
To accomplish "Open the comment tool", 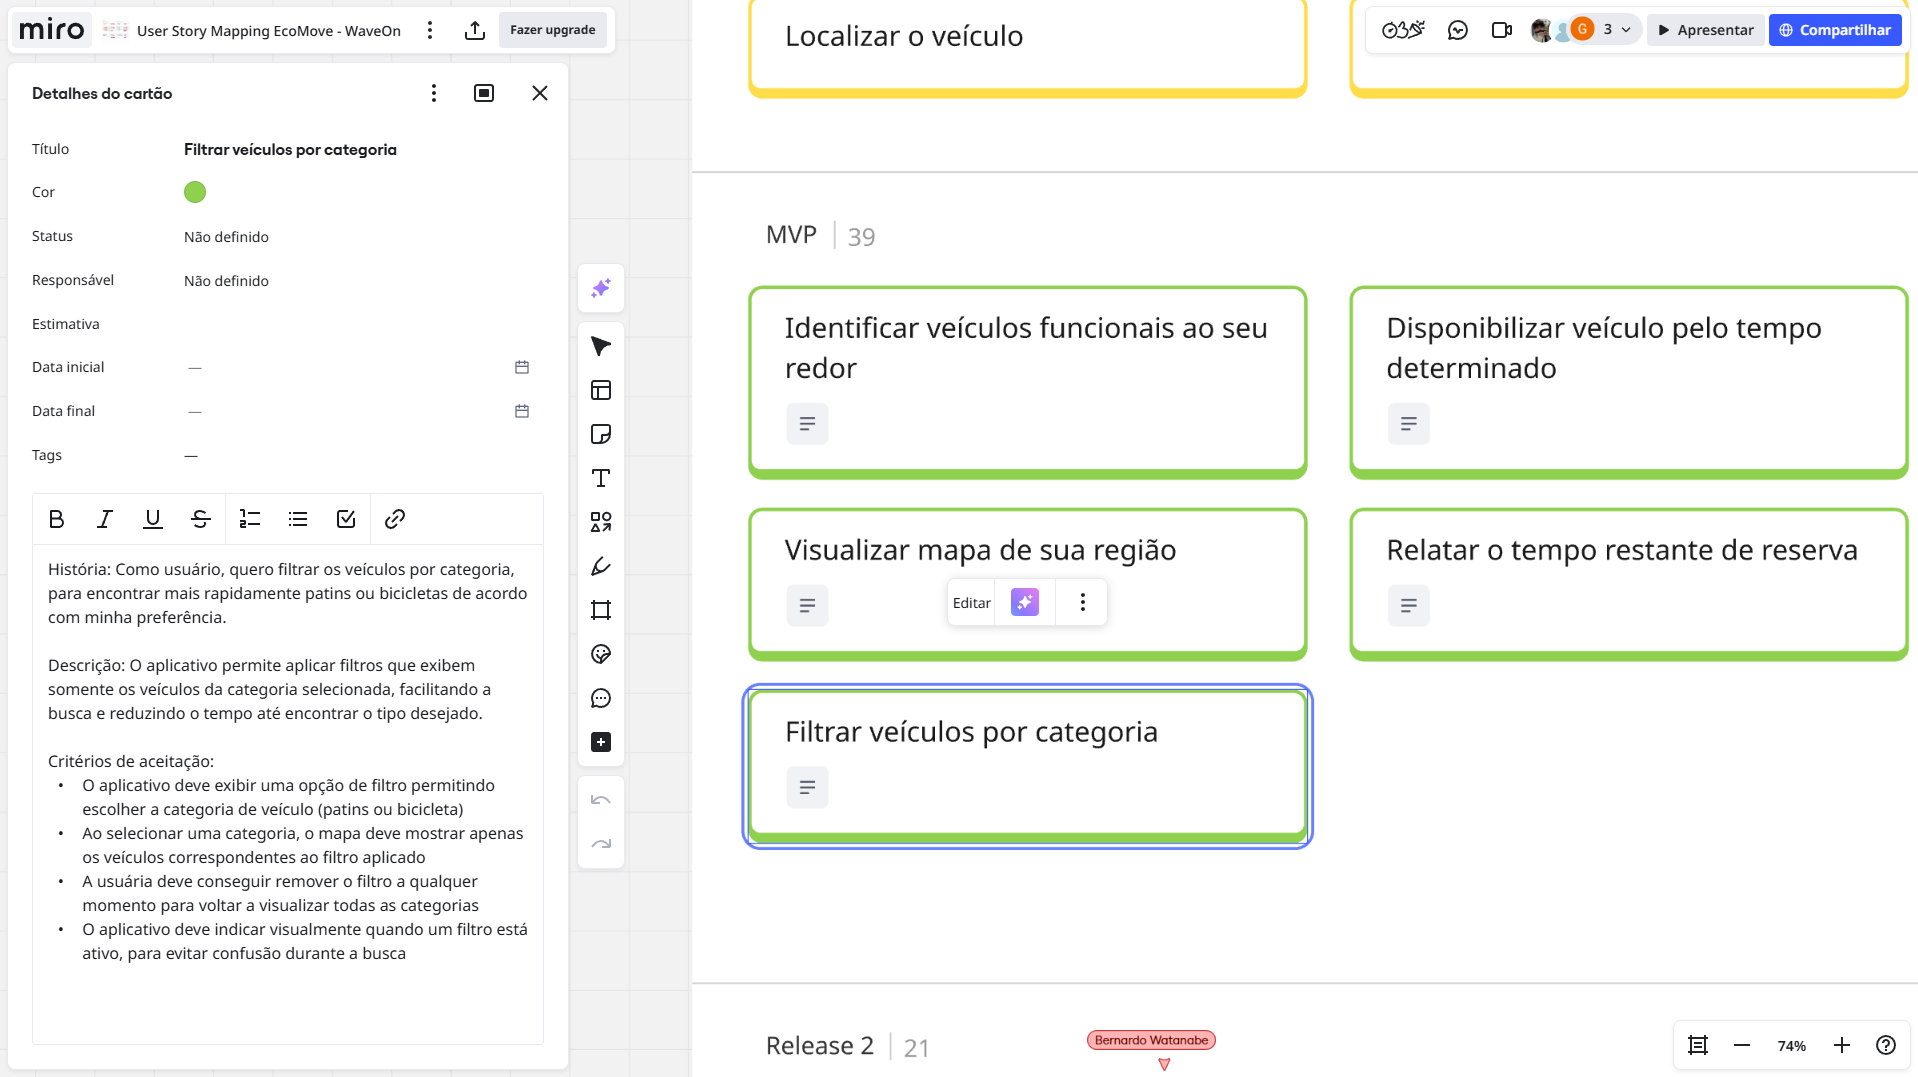I will (x=601, y=698).
